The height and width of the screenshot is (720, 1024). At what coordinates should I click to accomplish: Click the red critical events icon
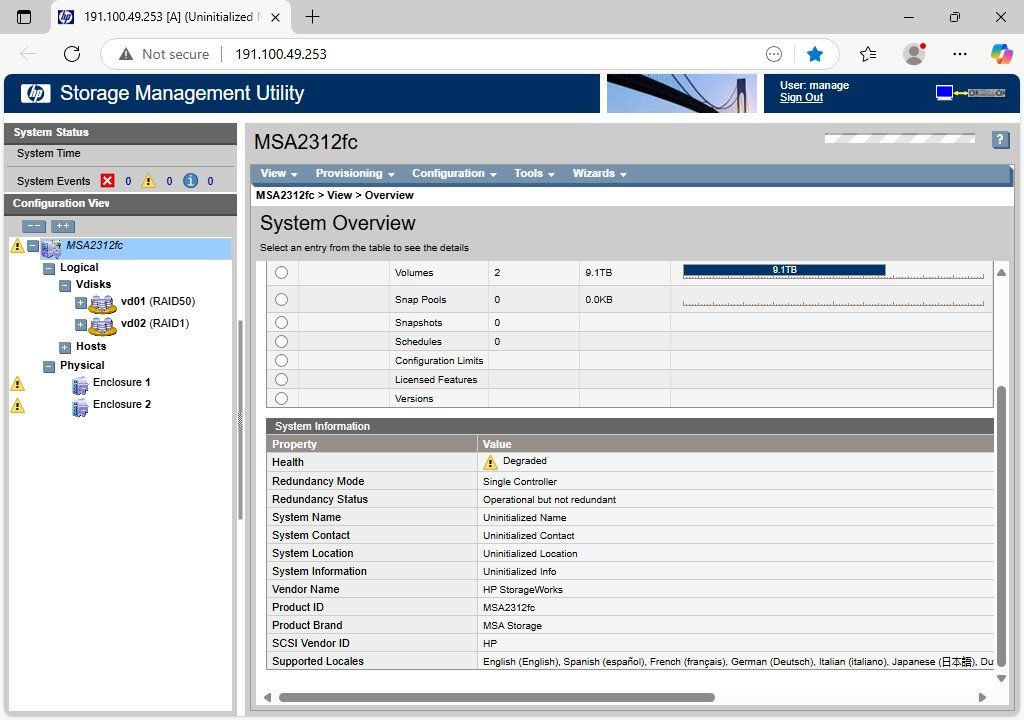point(108,180)
